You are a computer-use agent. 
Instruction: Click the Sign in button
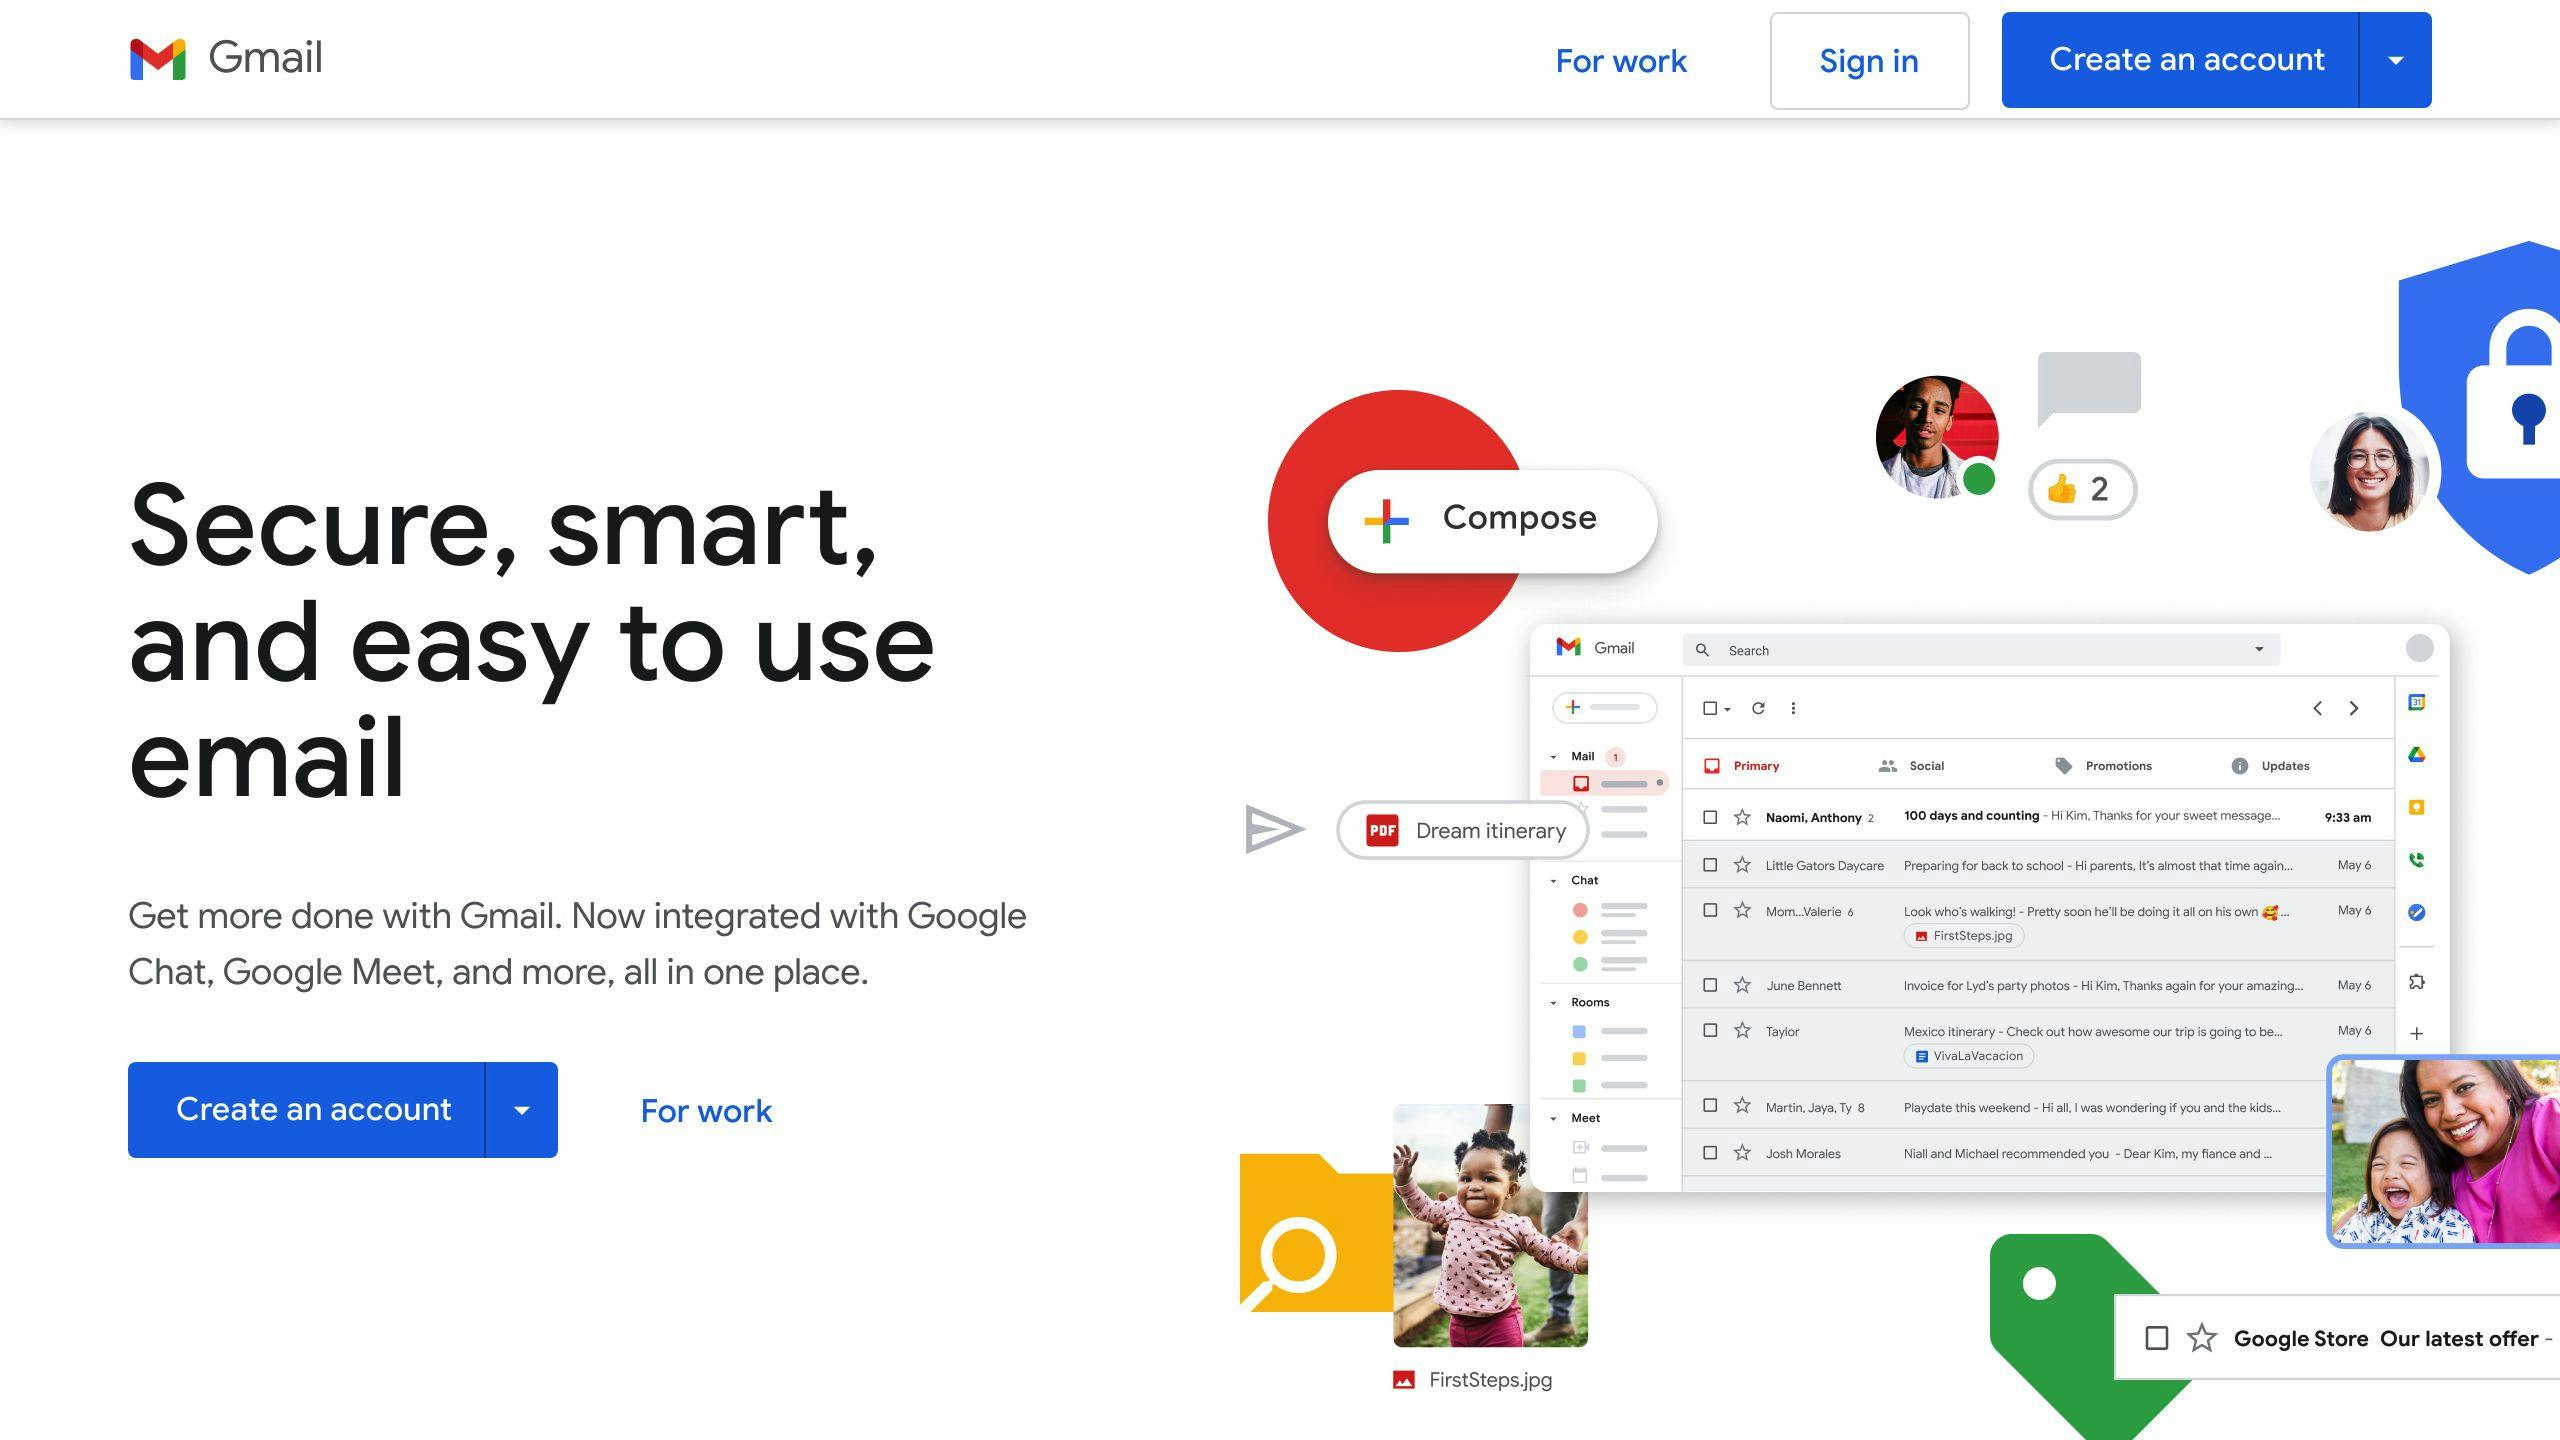point(1869,61)
